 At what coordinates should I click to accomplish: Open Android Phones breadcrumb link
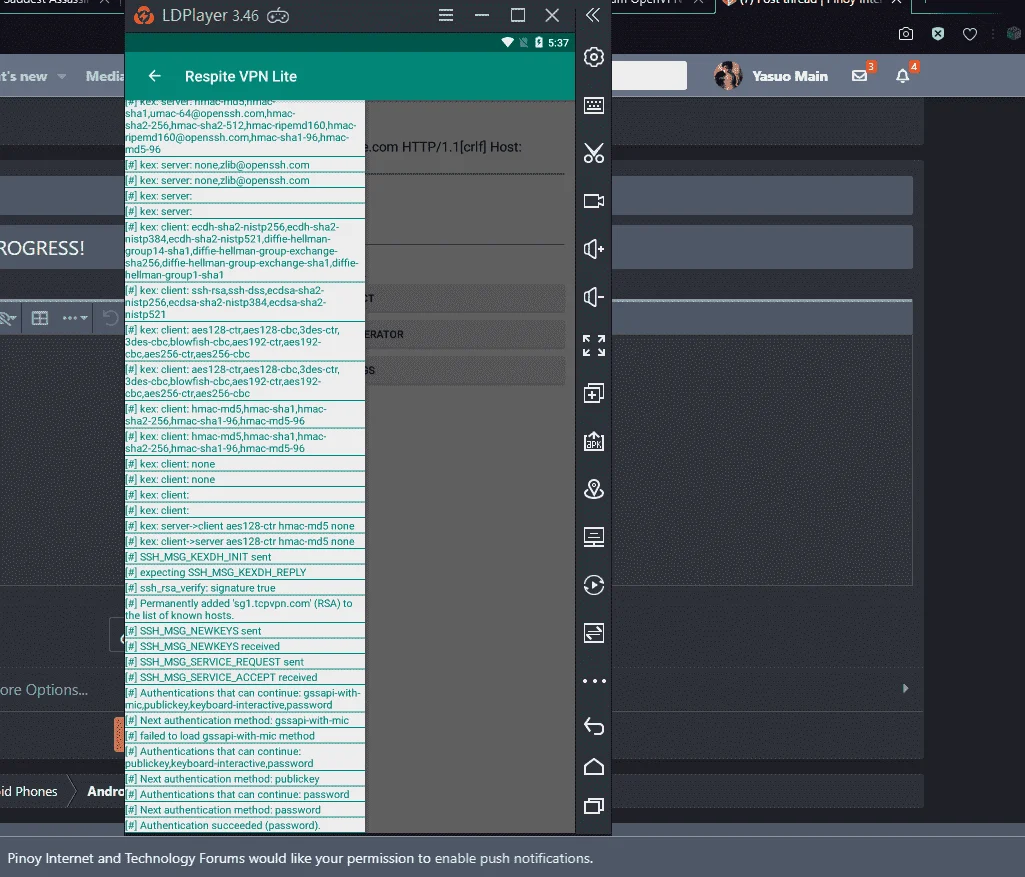29,791
